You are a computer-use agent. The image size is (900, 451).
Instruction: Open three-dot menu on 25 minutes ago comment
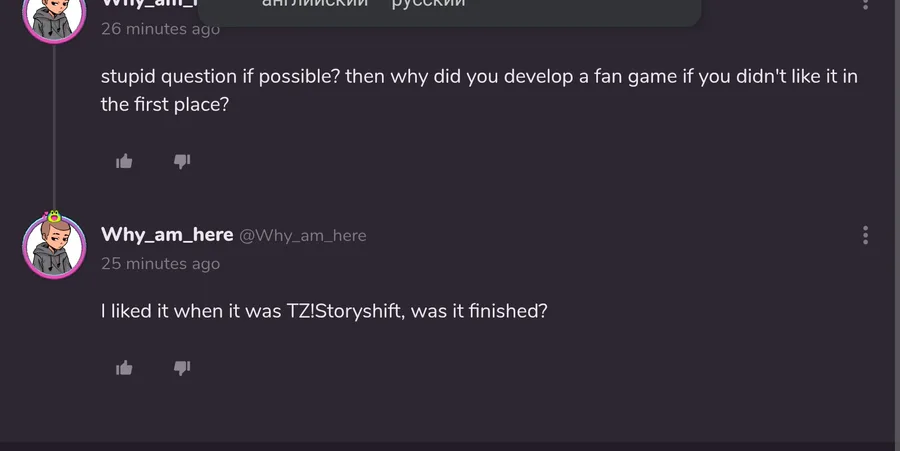click(x=866, y=235)
